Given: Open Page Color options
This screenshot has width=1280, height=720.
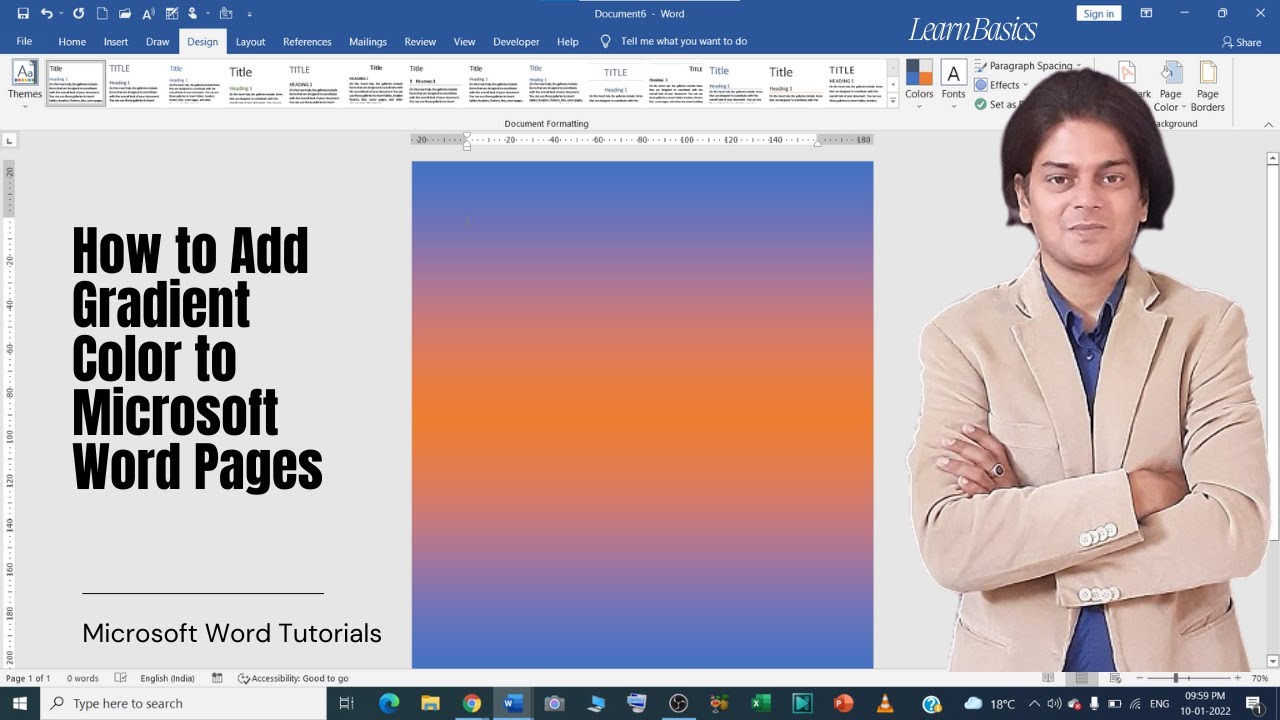Looking at the screenshot, I should 1170,86.
